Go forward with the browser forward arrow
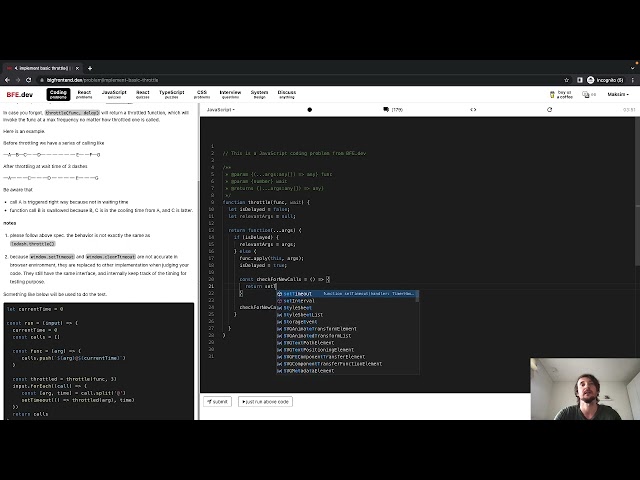The image size is (640, 480). click(18, 80)
